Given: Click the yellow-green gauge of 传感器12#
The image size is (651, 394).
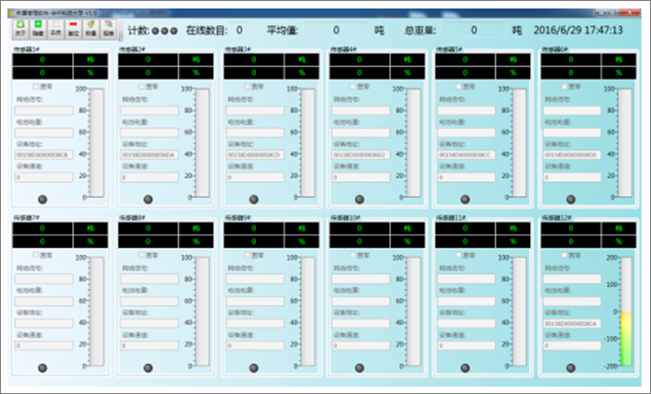Looking at the screenshot, I should pyautogui.click(x=626, y=311).
